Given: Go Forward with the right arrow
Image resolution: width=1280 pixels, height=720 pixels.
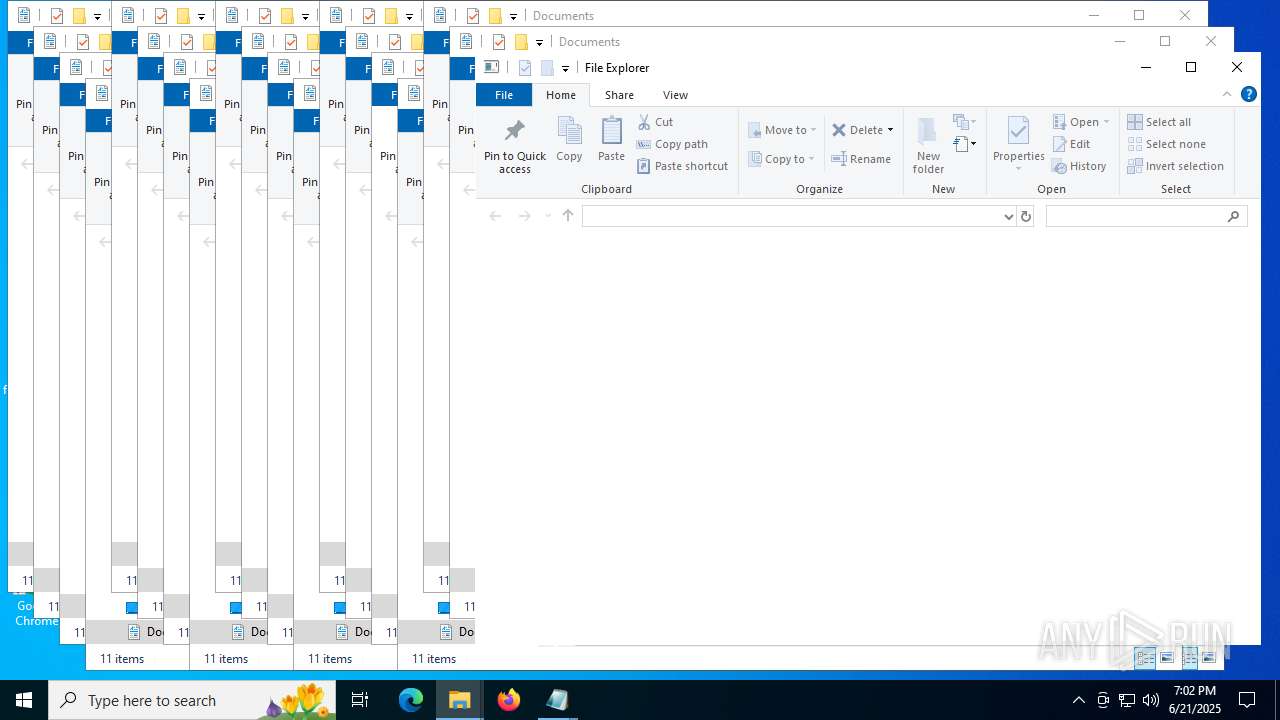Looking at the screenshot, I should coord(524,216).
